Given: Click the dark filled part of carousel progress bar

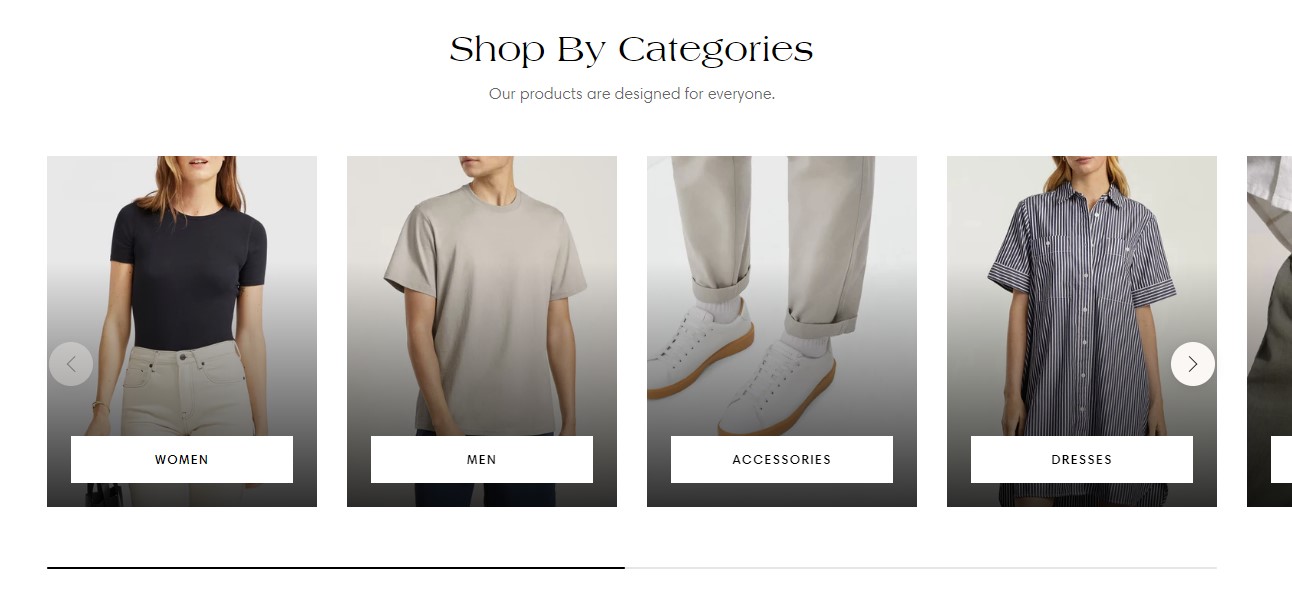Looking at the screenshot, I should [336, 568].
